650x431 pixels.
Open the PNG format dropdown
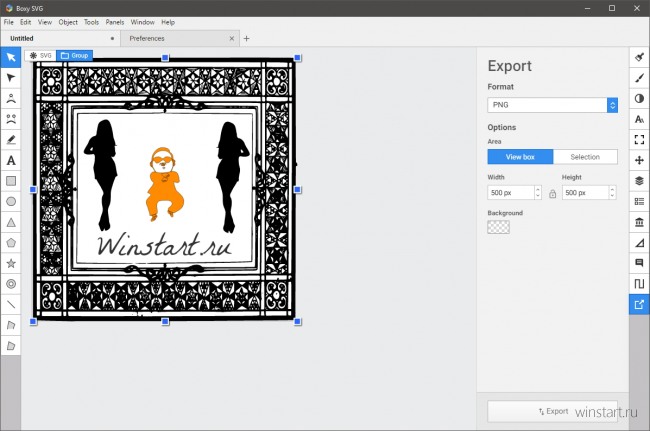pyautogui.click(x=553, y=105)
